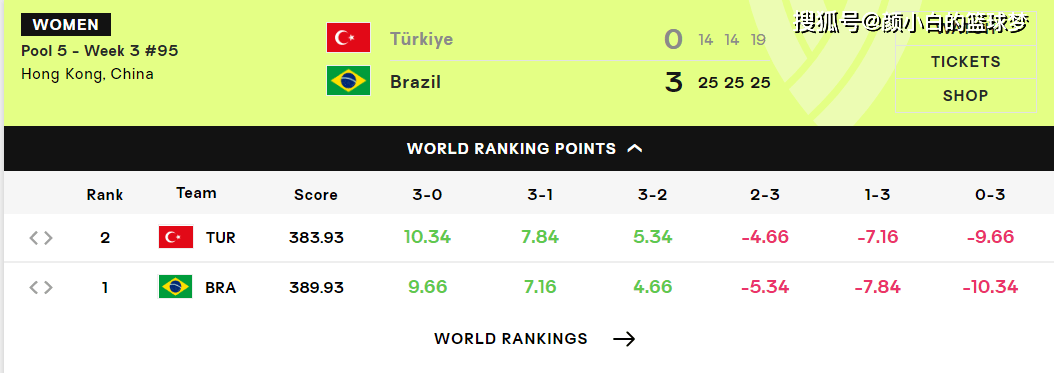Select the TUR team abbreviation in table

click(220, 238)
